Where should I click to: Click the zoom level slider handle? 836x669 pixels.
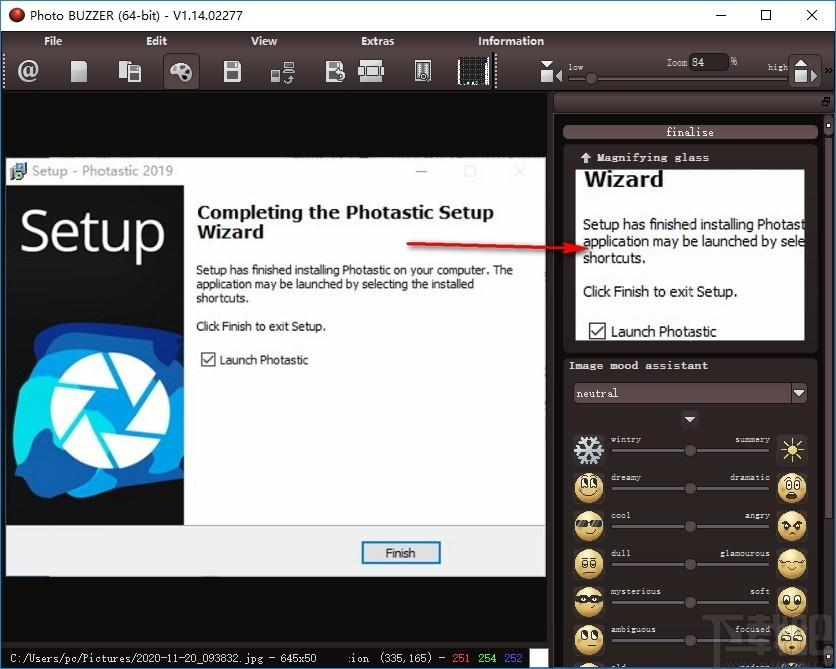591,79
